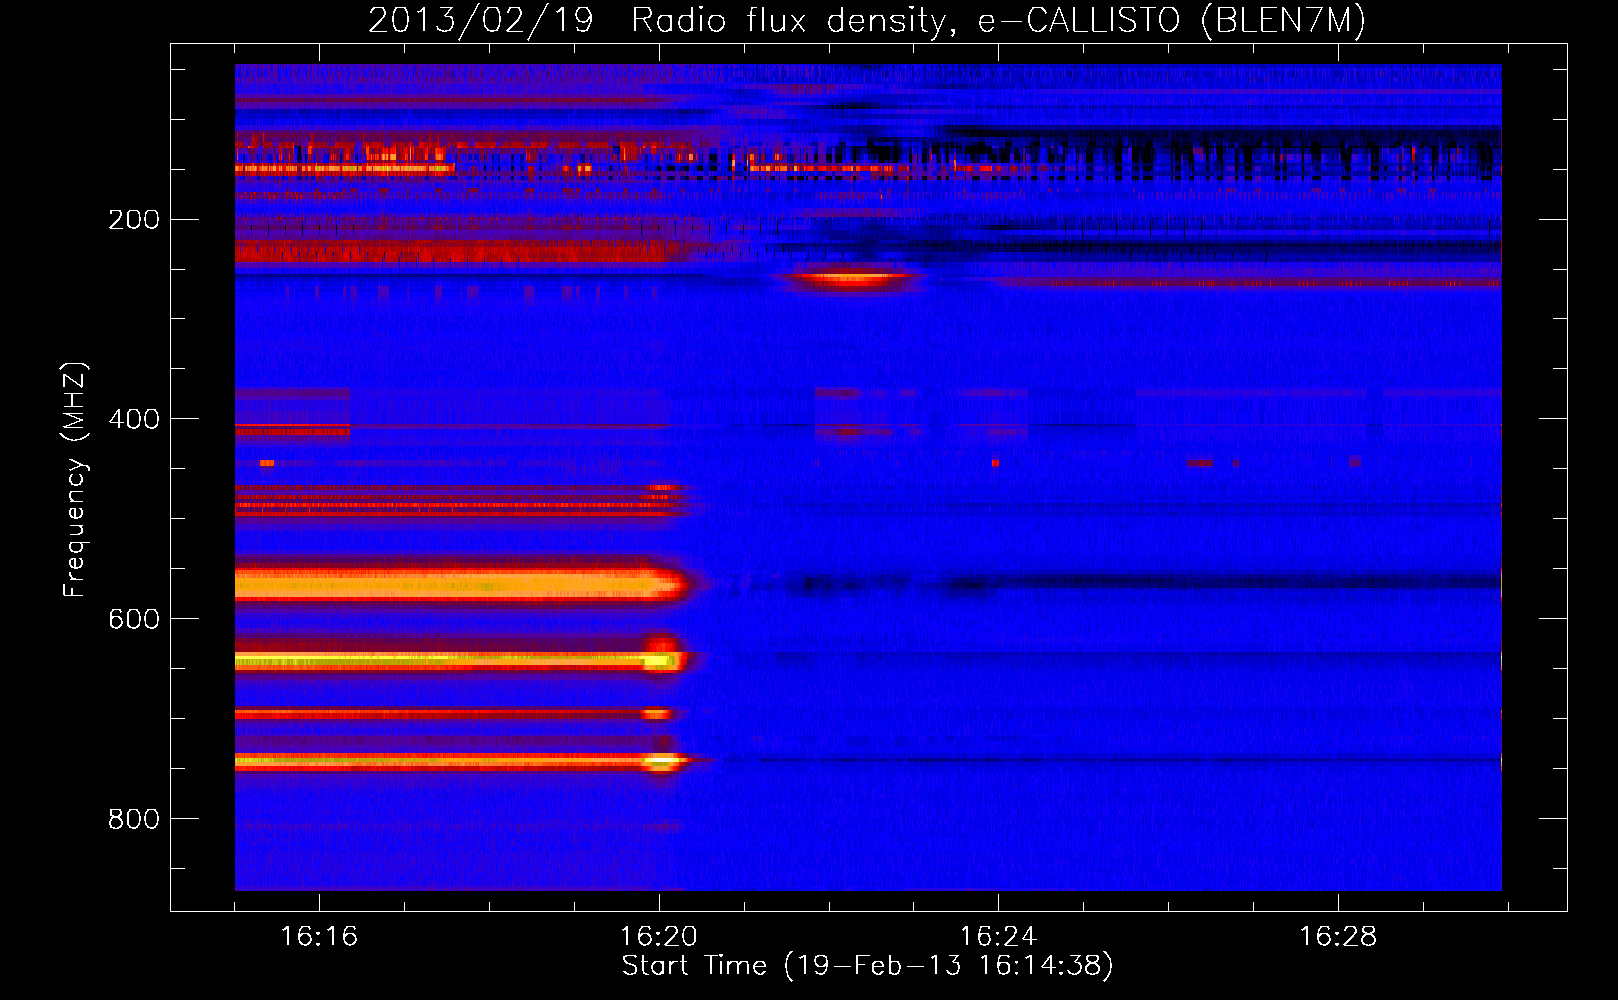Click the 600 frequency tick label

click(x=134, y=619)
